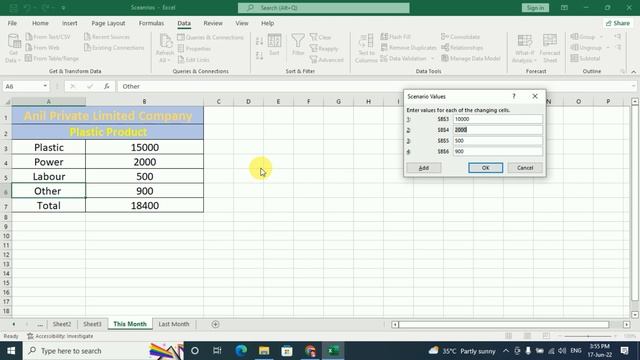Open Outline dialog launcher
The width and height of the screenshot is (640, 360).
pos(623,71)
